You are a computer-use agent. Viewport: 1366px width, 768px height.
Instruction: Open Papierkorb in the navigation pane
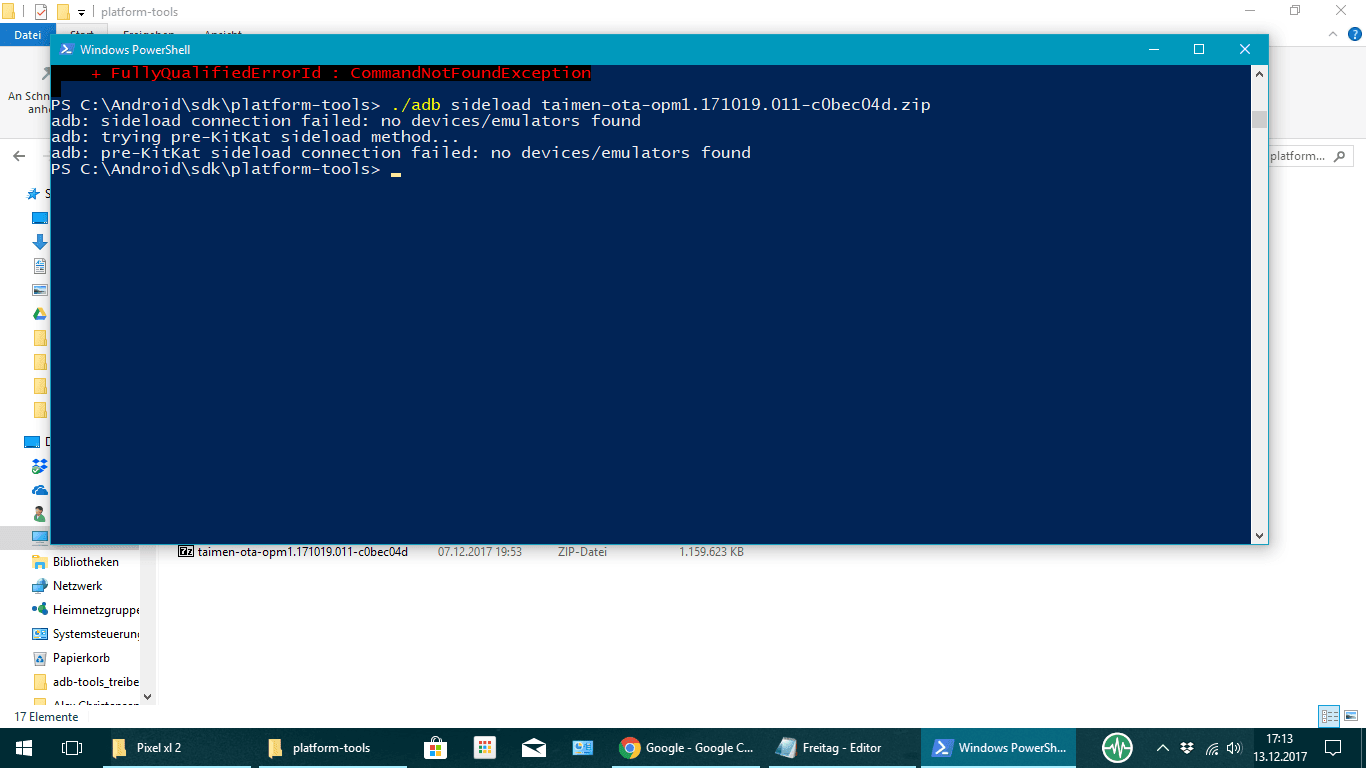click(x=81, y=658)
